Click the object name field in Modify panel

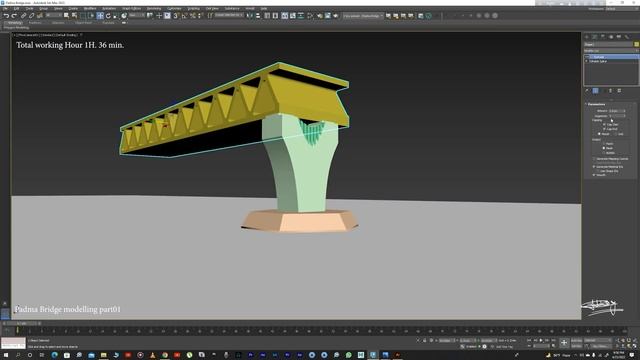pyautogui.click(x=608, y=44)
